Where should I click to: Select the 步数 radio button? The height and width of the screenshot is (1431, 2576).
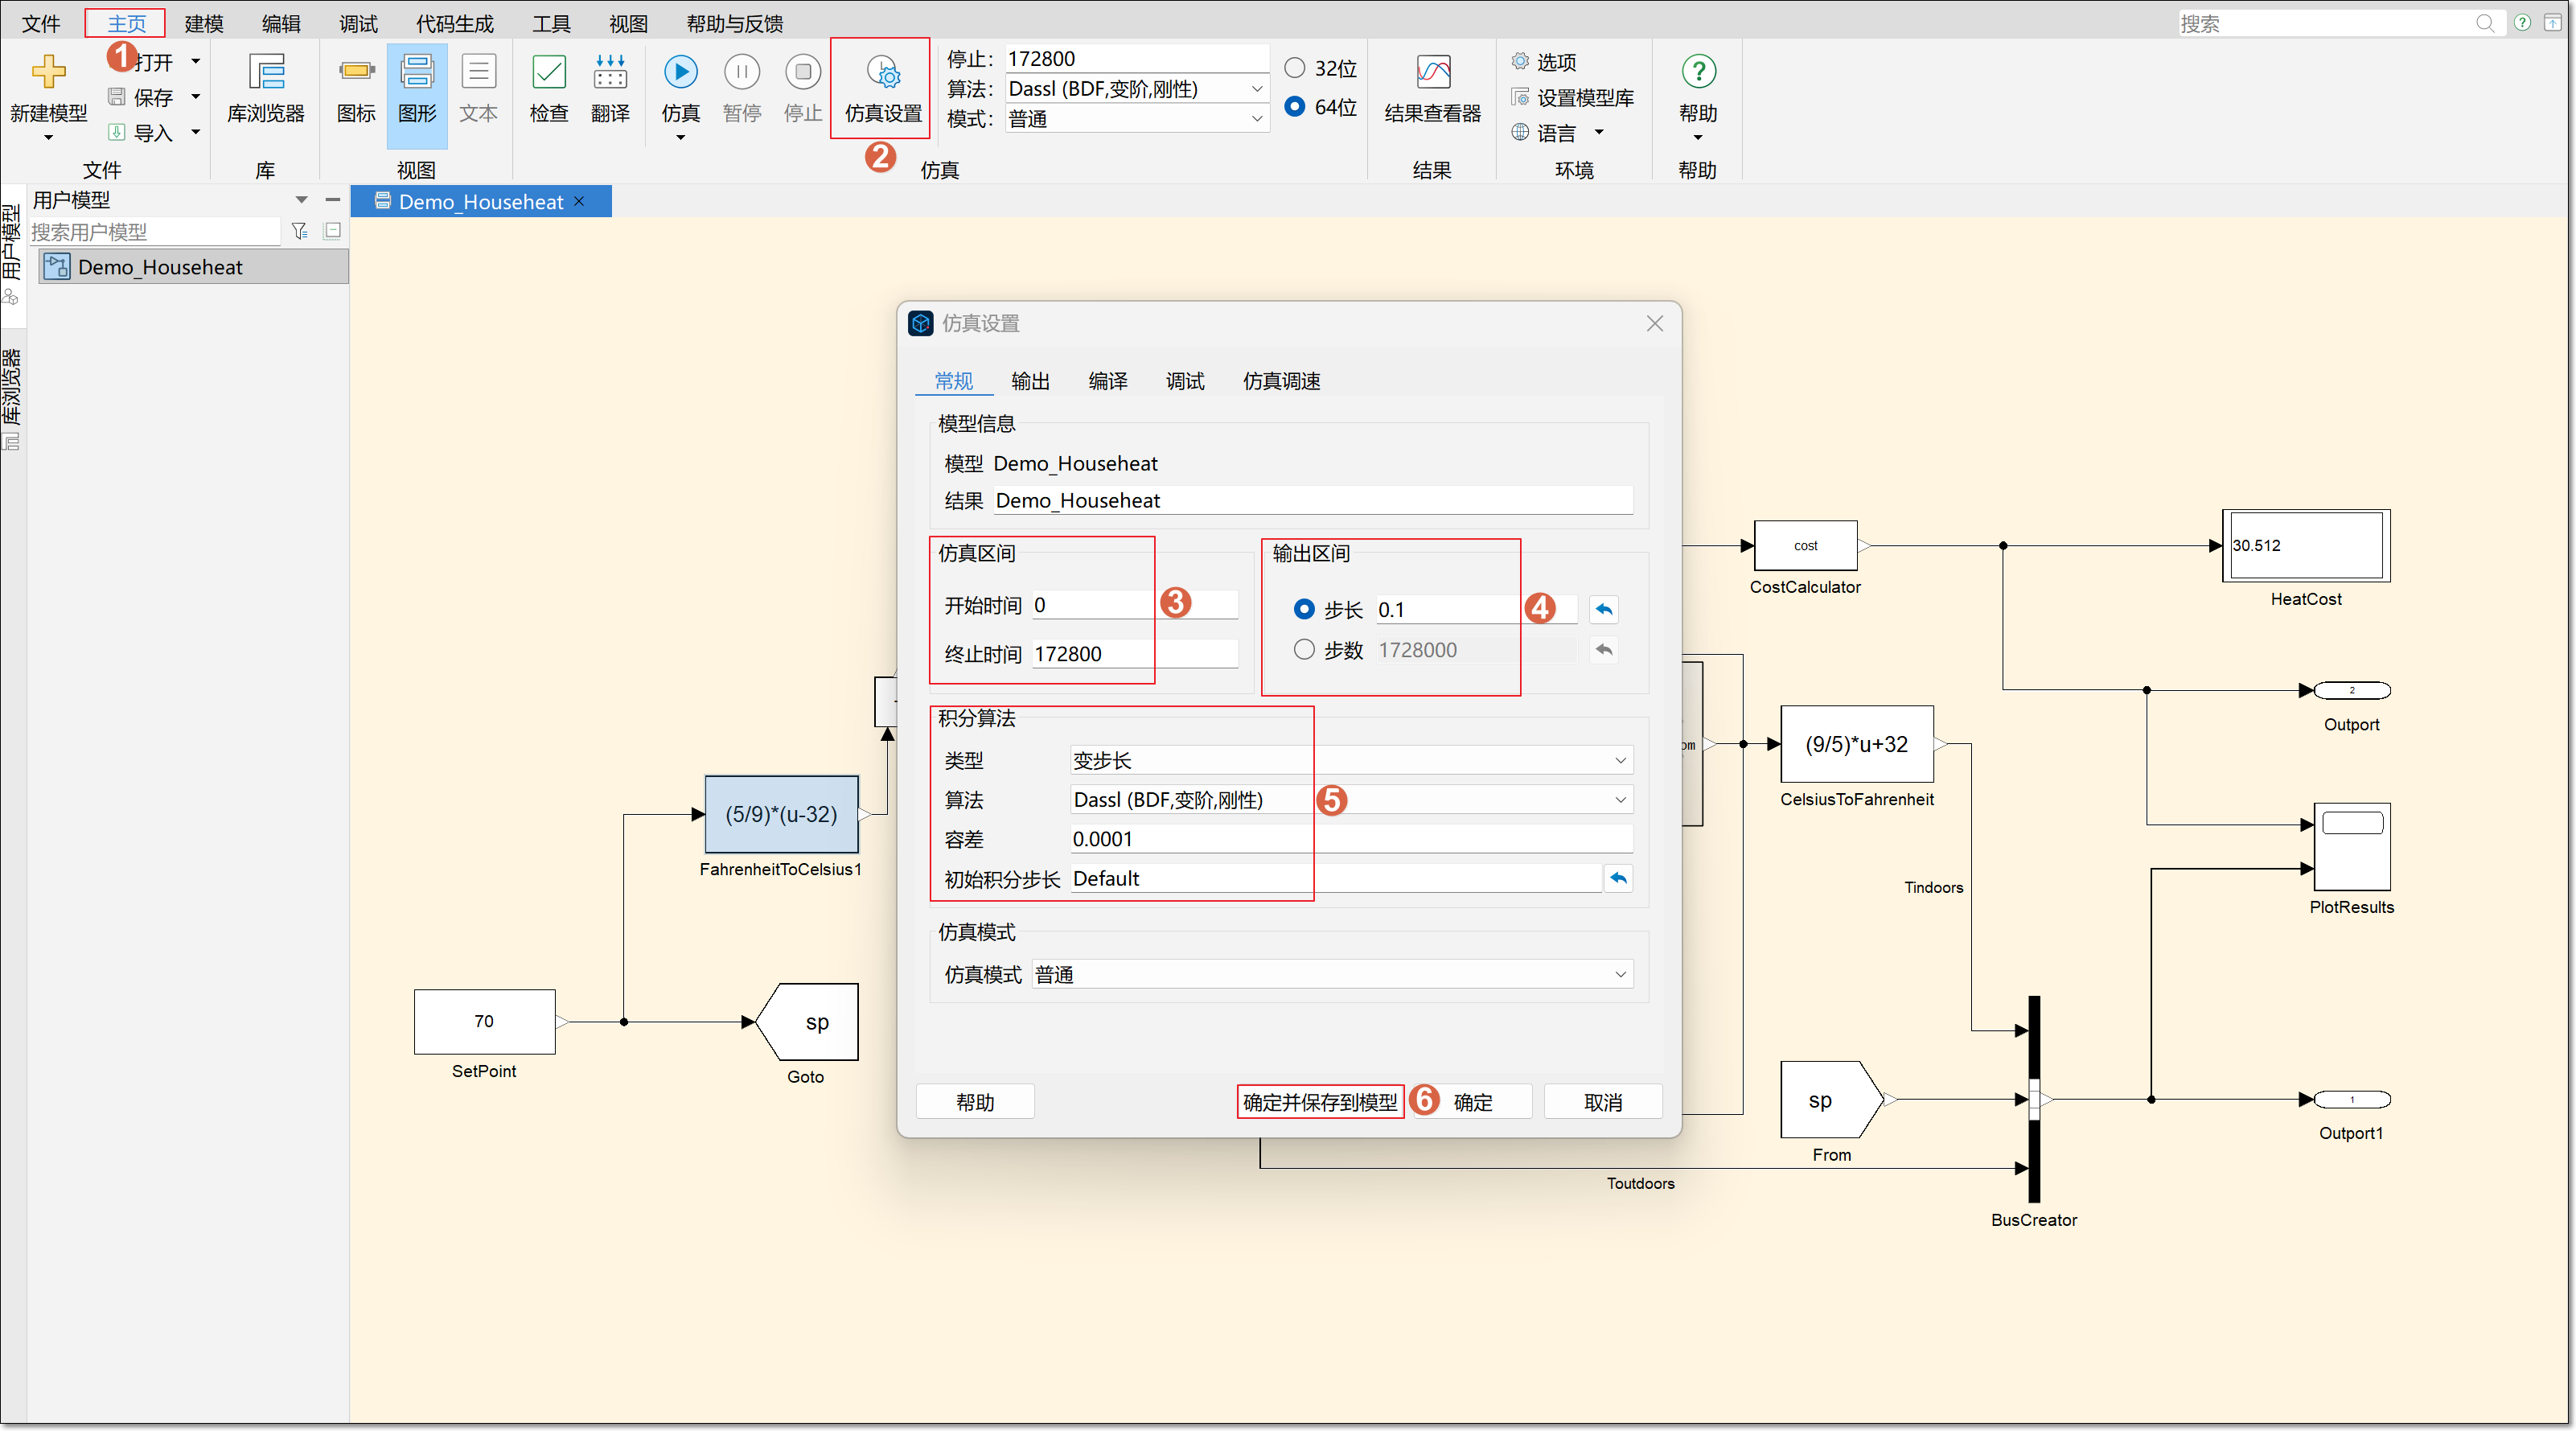tap(1304, 650)
